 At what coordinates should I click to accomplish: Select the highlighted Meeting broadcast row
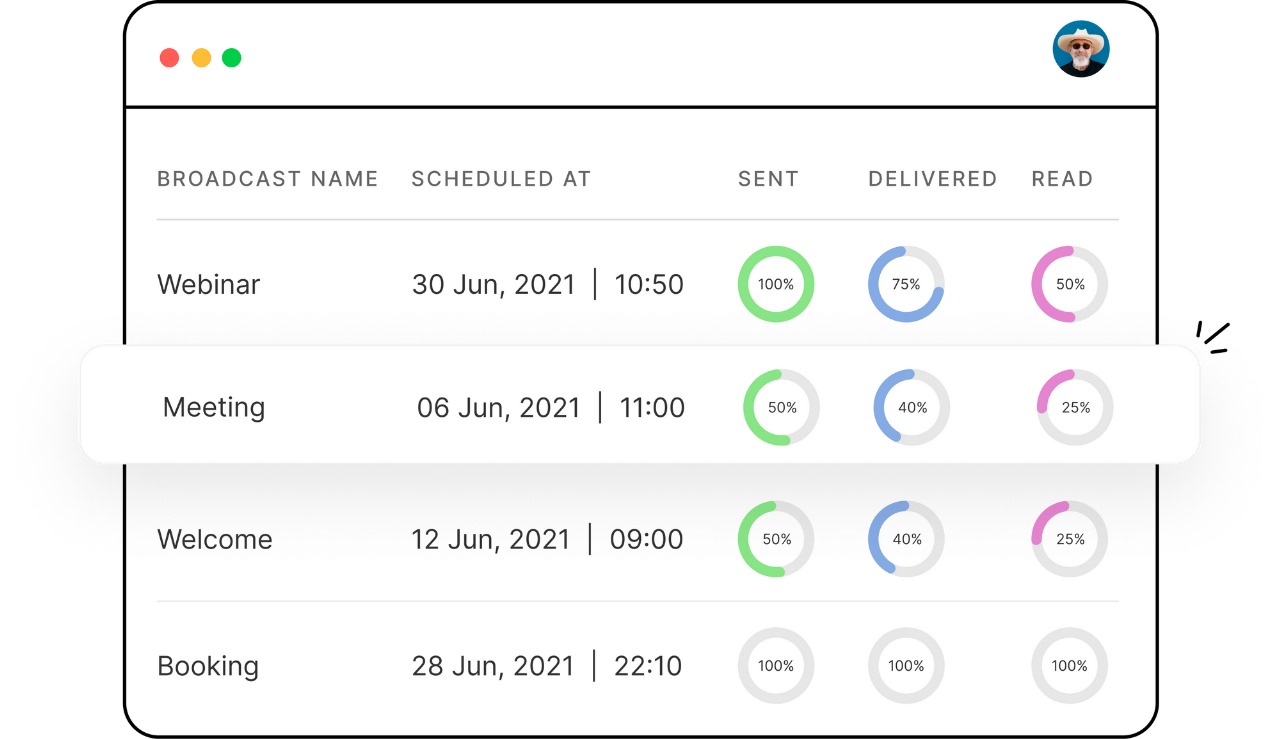(x=640, y=405)
